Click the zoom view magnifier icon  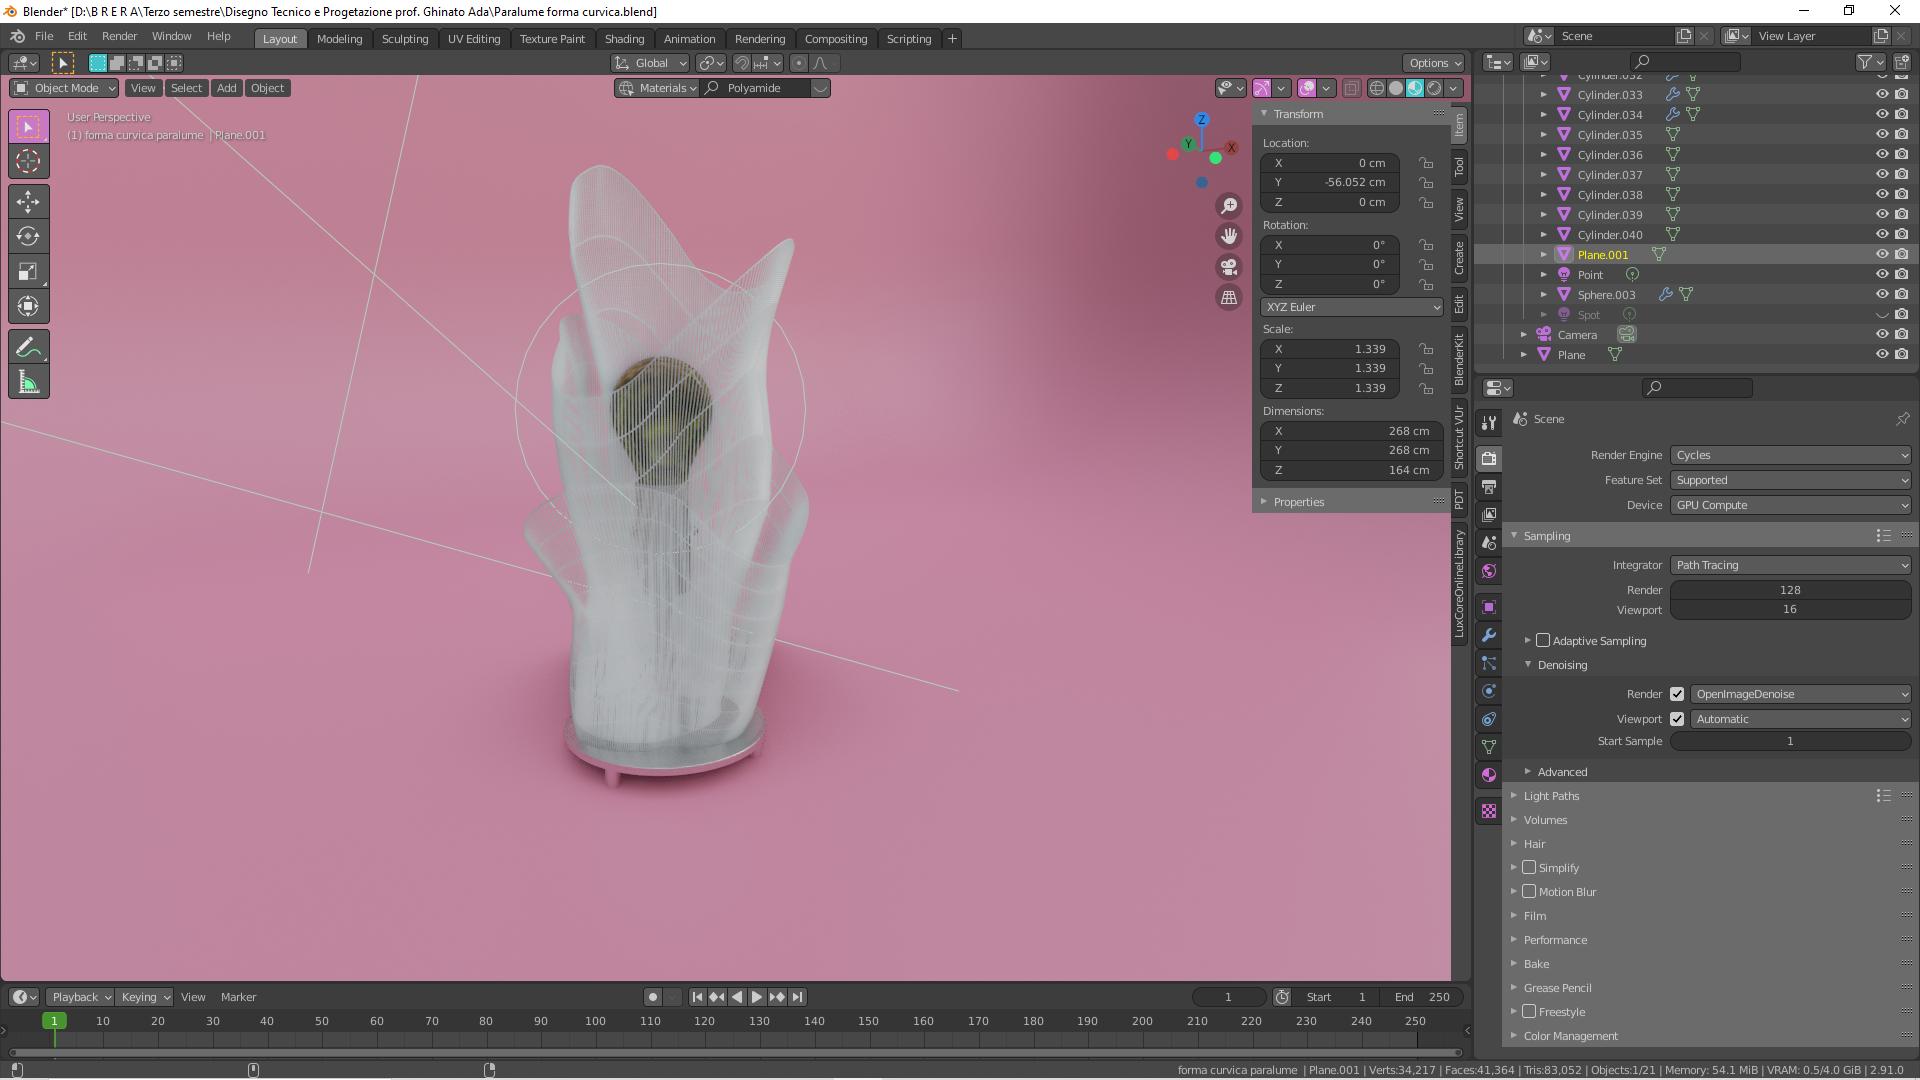point(1229,205)
